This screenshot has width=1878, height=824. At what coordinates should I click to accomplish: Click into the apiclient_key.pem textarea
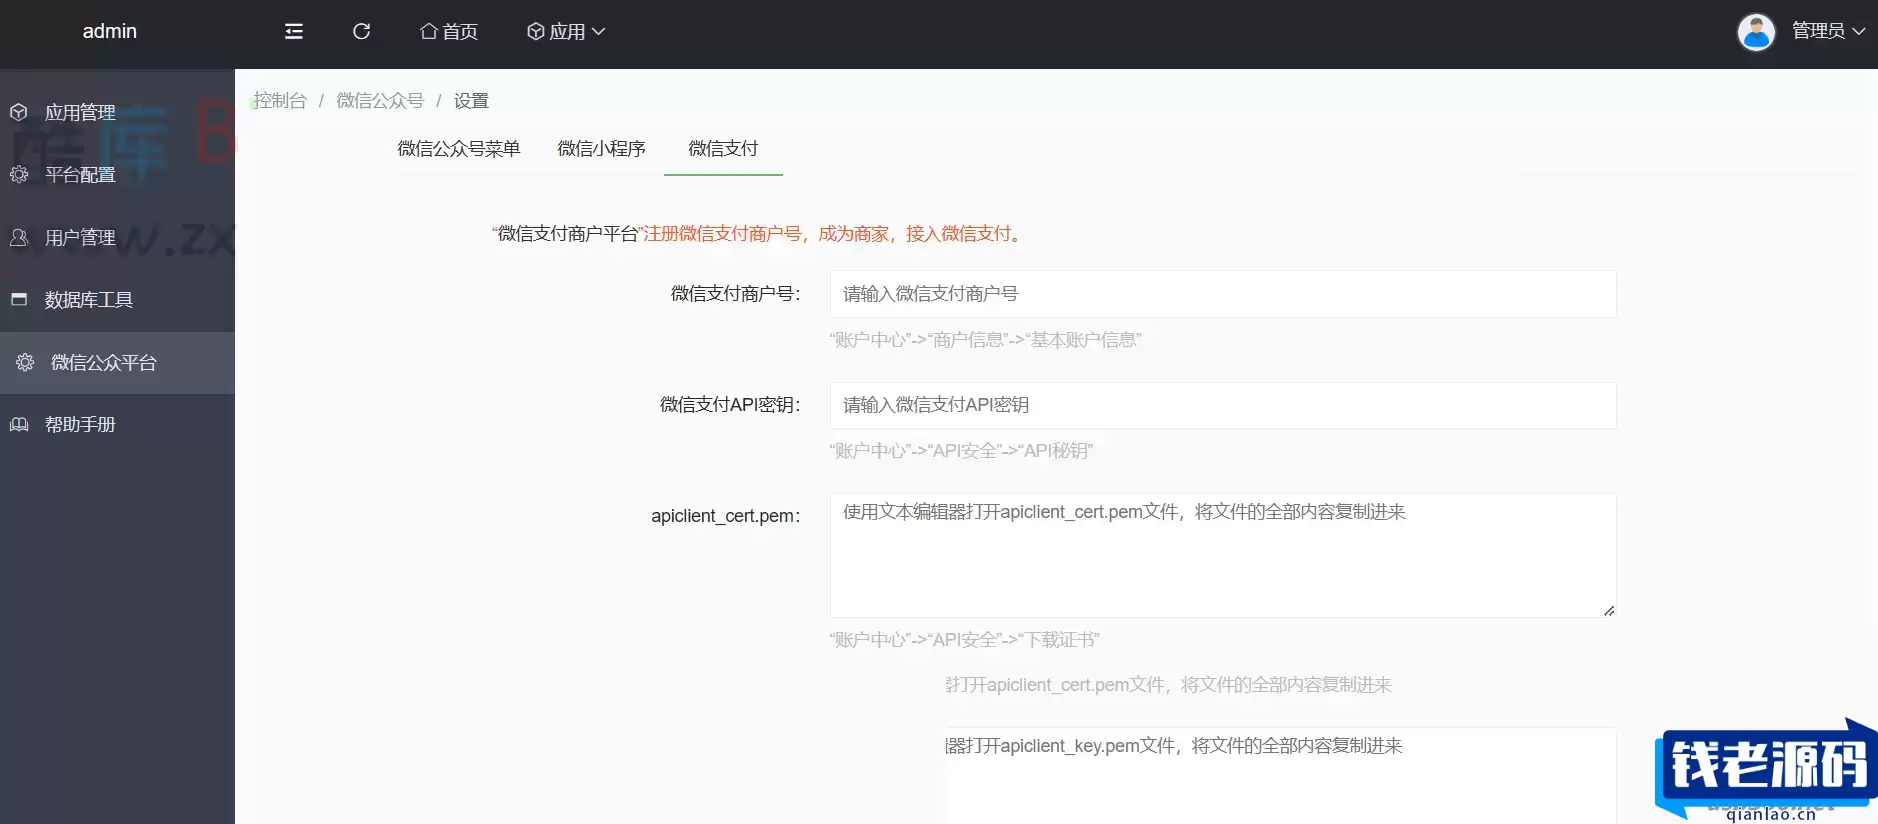click(x=1280, y=775)
